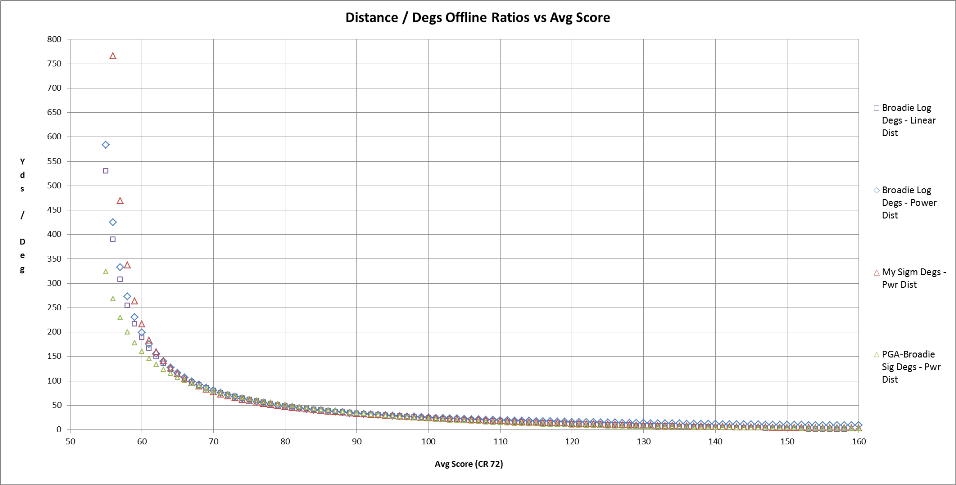Click the vertical 'Yds / Deg' axis title
This screenshot has height=485, width=956.
[x=22, y=214]
